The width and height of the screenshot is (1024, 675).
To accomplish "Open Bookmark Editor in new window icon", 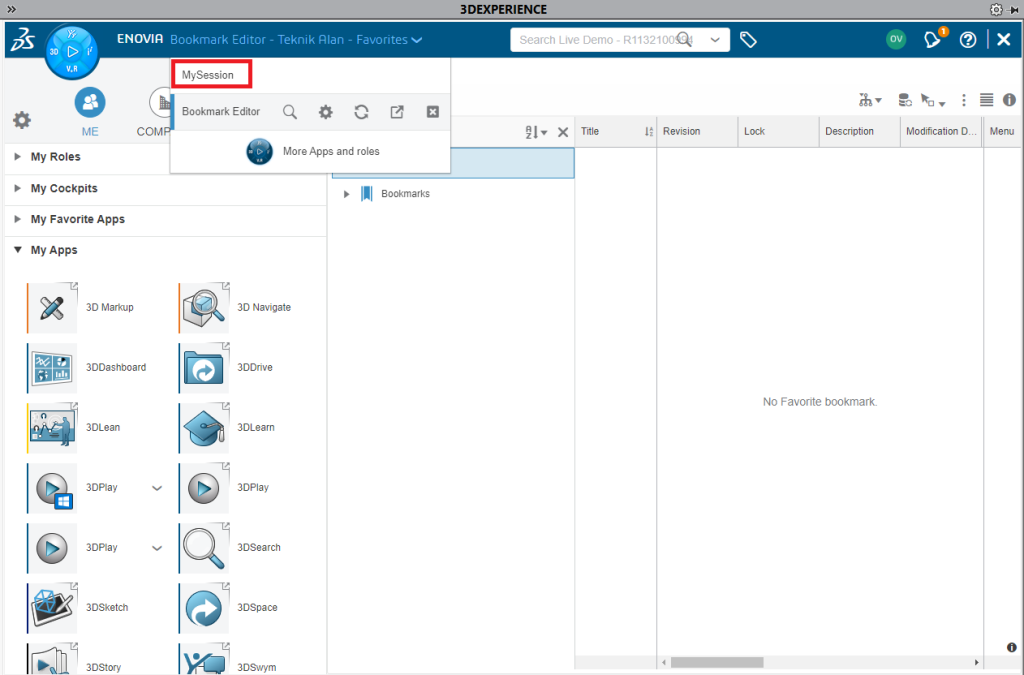I will [397, 112].
